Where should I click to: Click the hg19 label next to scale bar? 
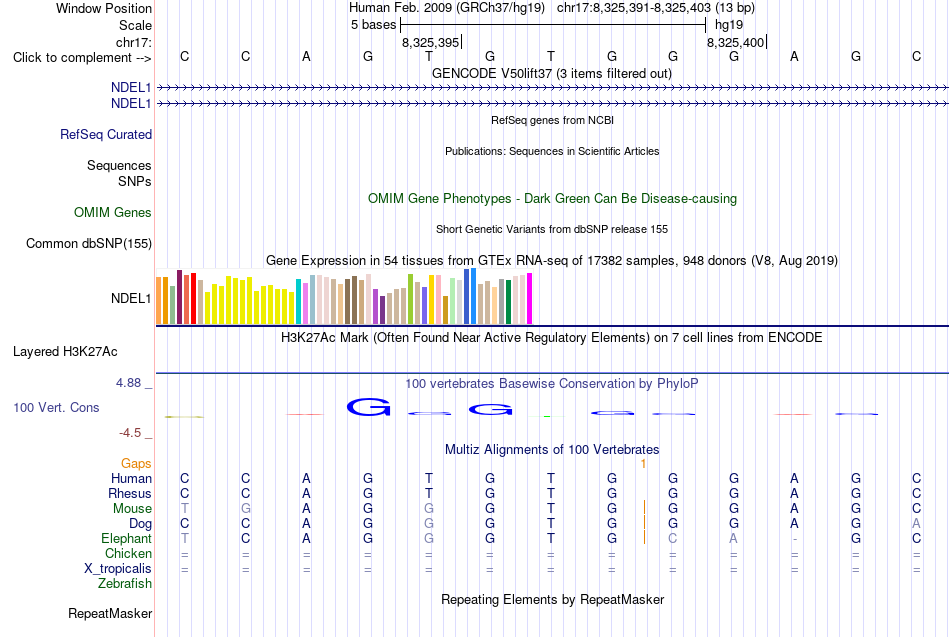[x=729, y=25]
